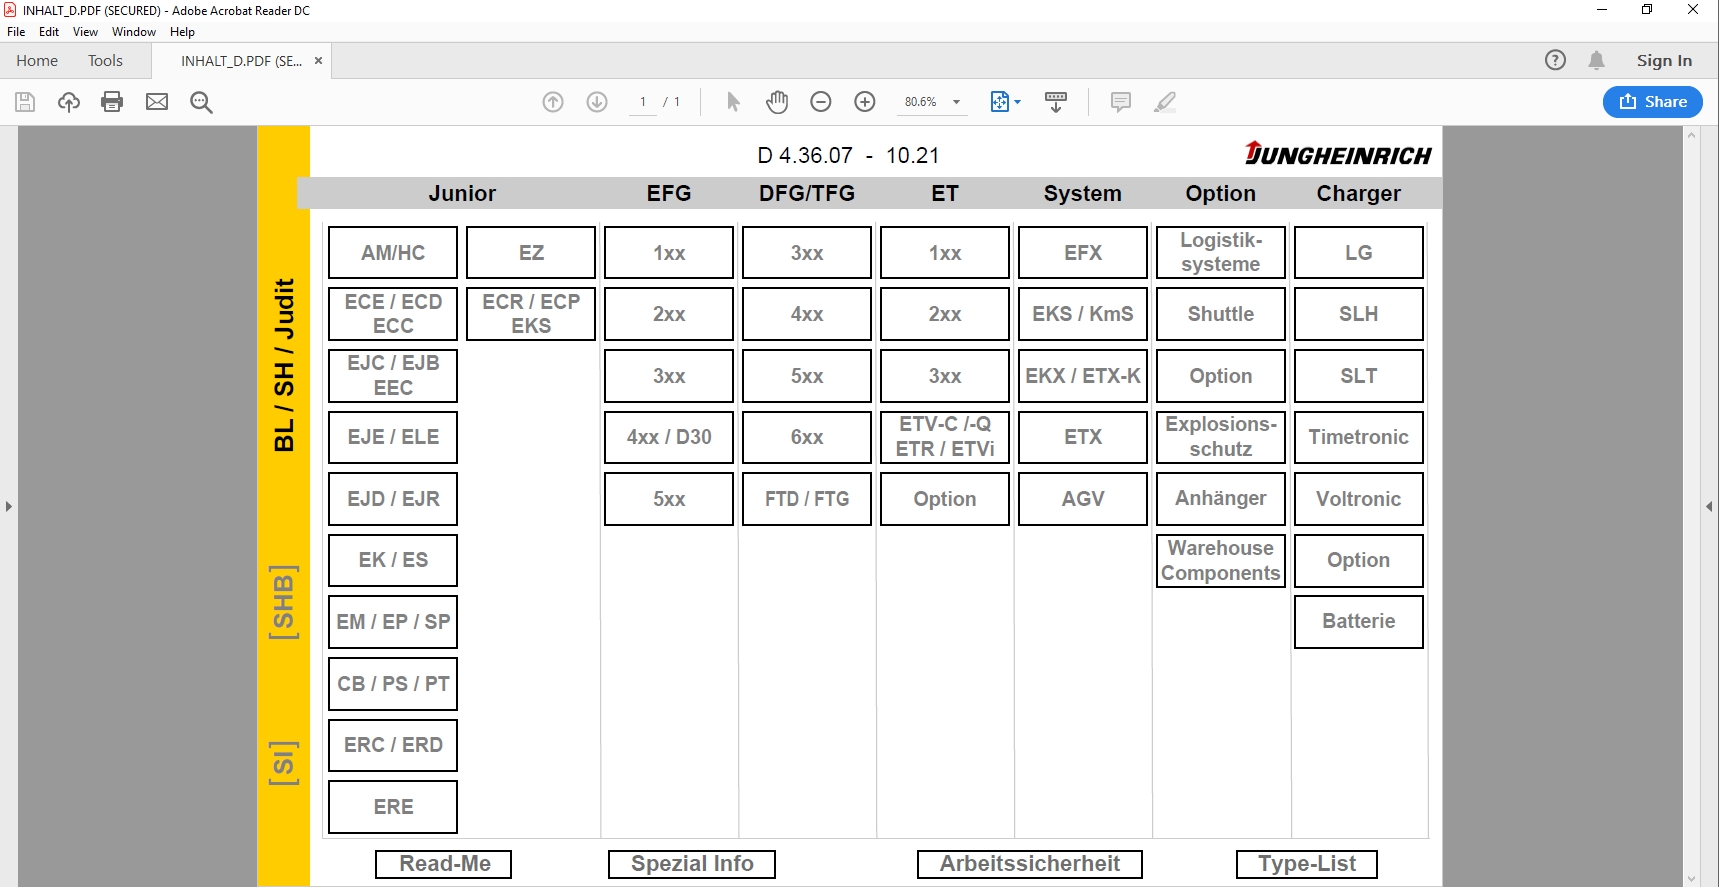1719x887 pixels.
Task: Open the Edit menu
Action: [49, 32]
